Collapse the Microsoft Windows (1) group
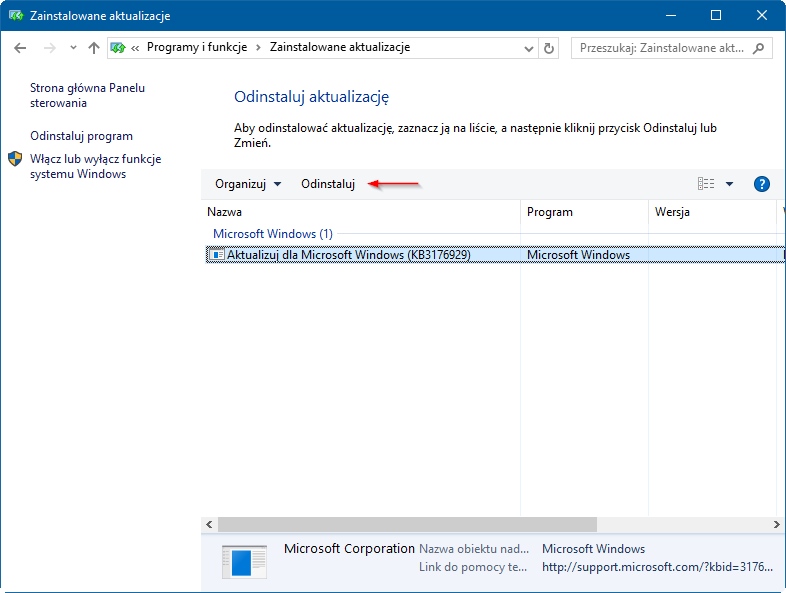 point(273,234)
